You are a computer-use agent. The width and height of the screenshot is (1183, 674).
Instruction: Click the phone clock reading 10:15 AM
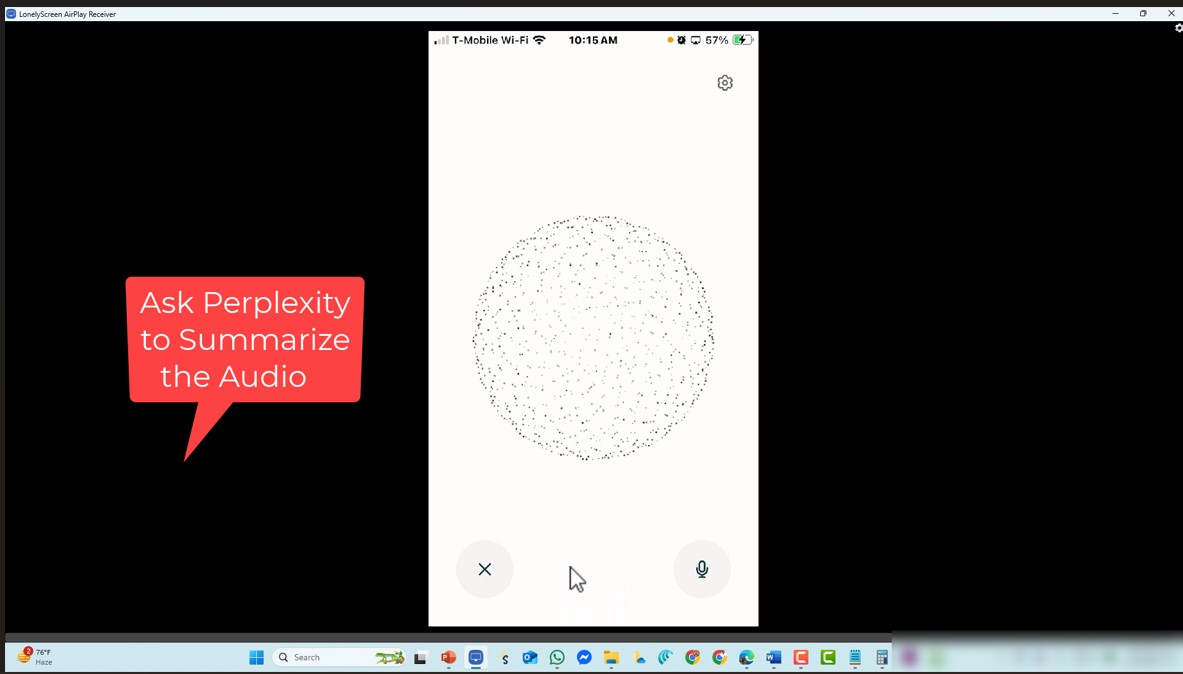pyautogui.click(x=593, y=40)
